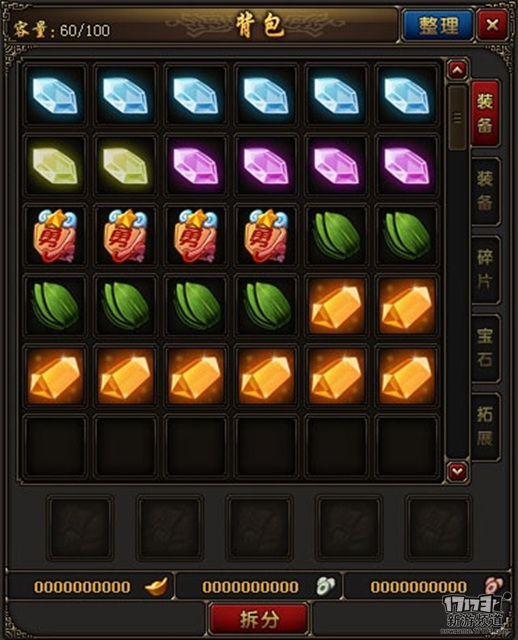Viewport: 518px width, 640px height.
Task: Click the first locked expansion slot
Action: click(x=80, y=527)
